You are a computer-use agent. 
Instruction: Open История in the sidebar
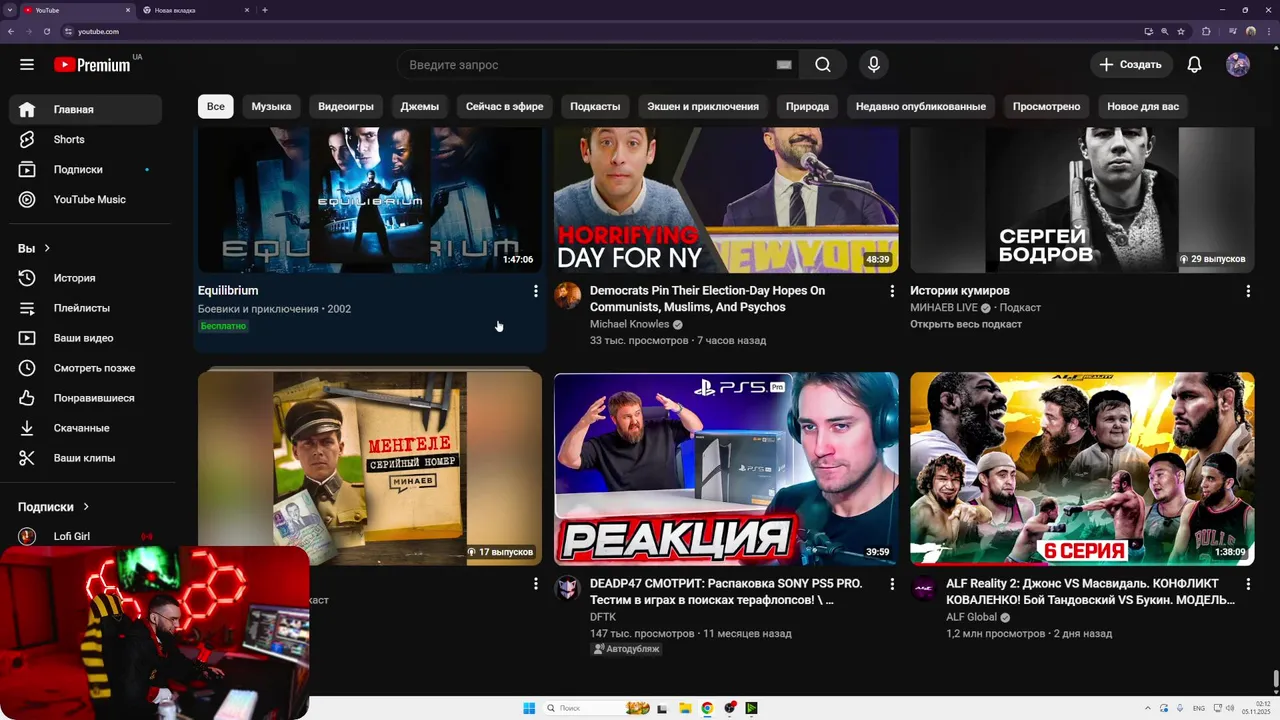[85, 278]
